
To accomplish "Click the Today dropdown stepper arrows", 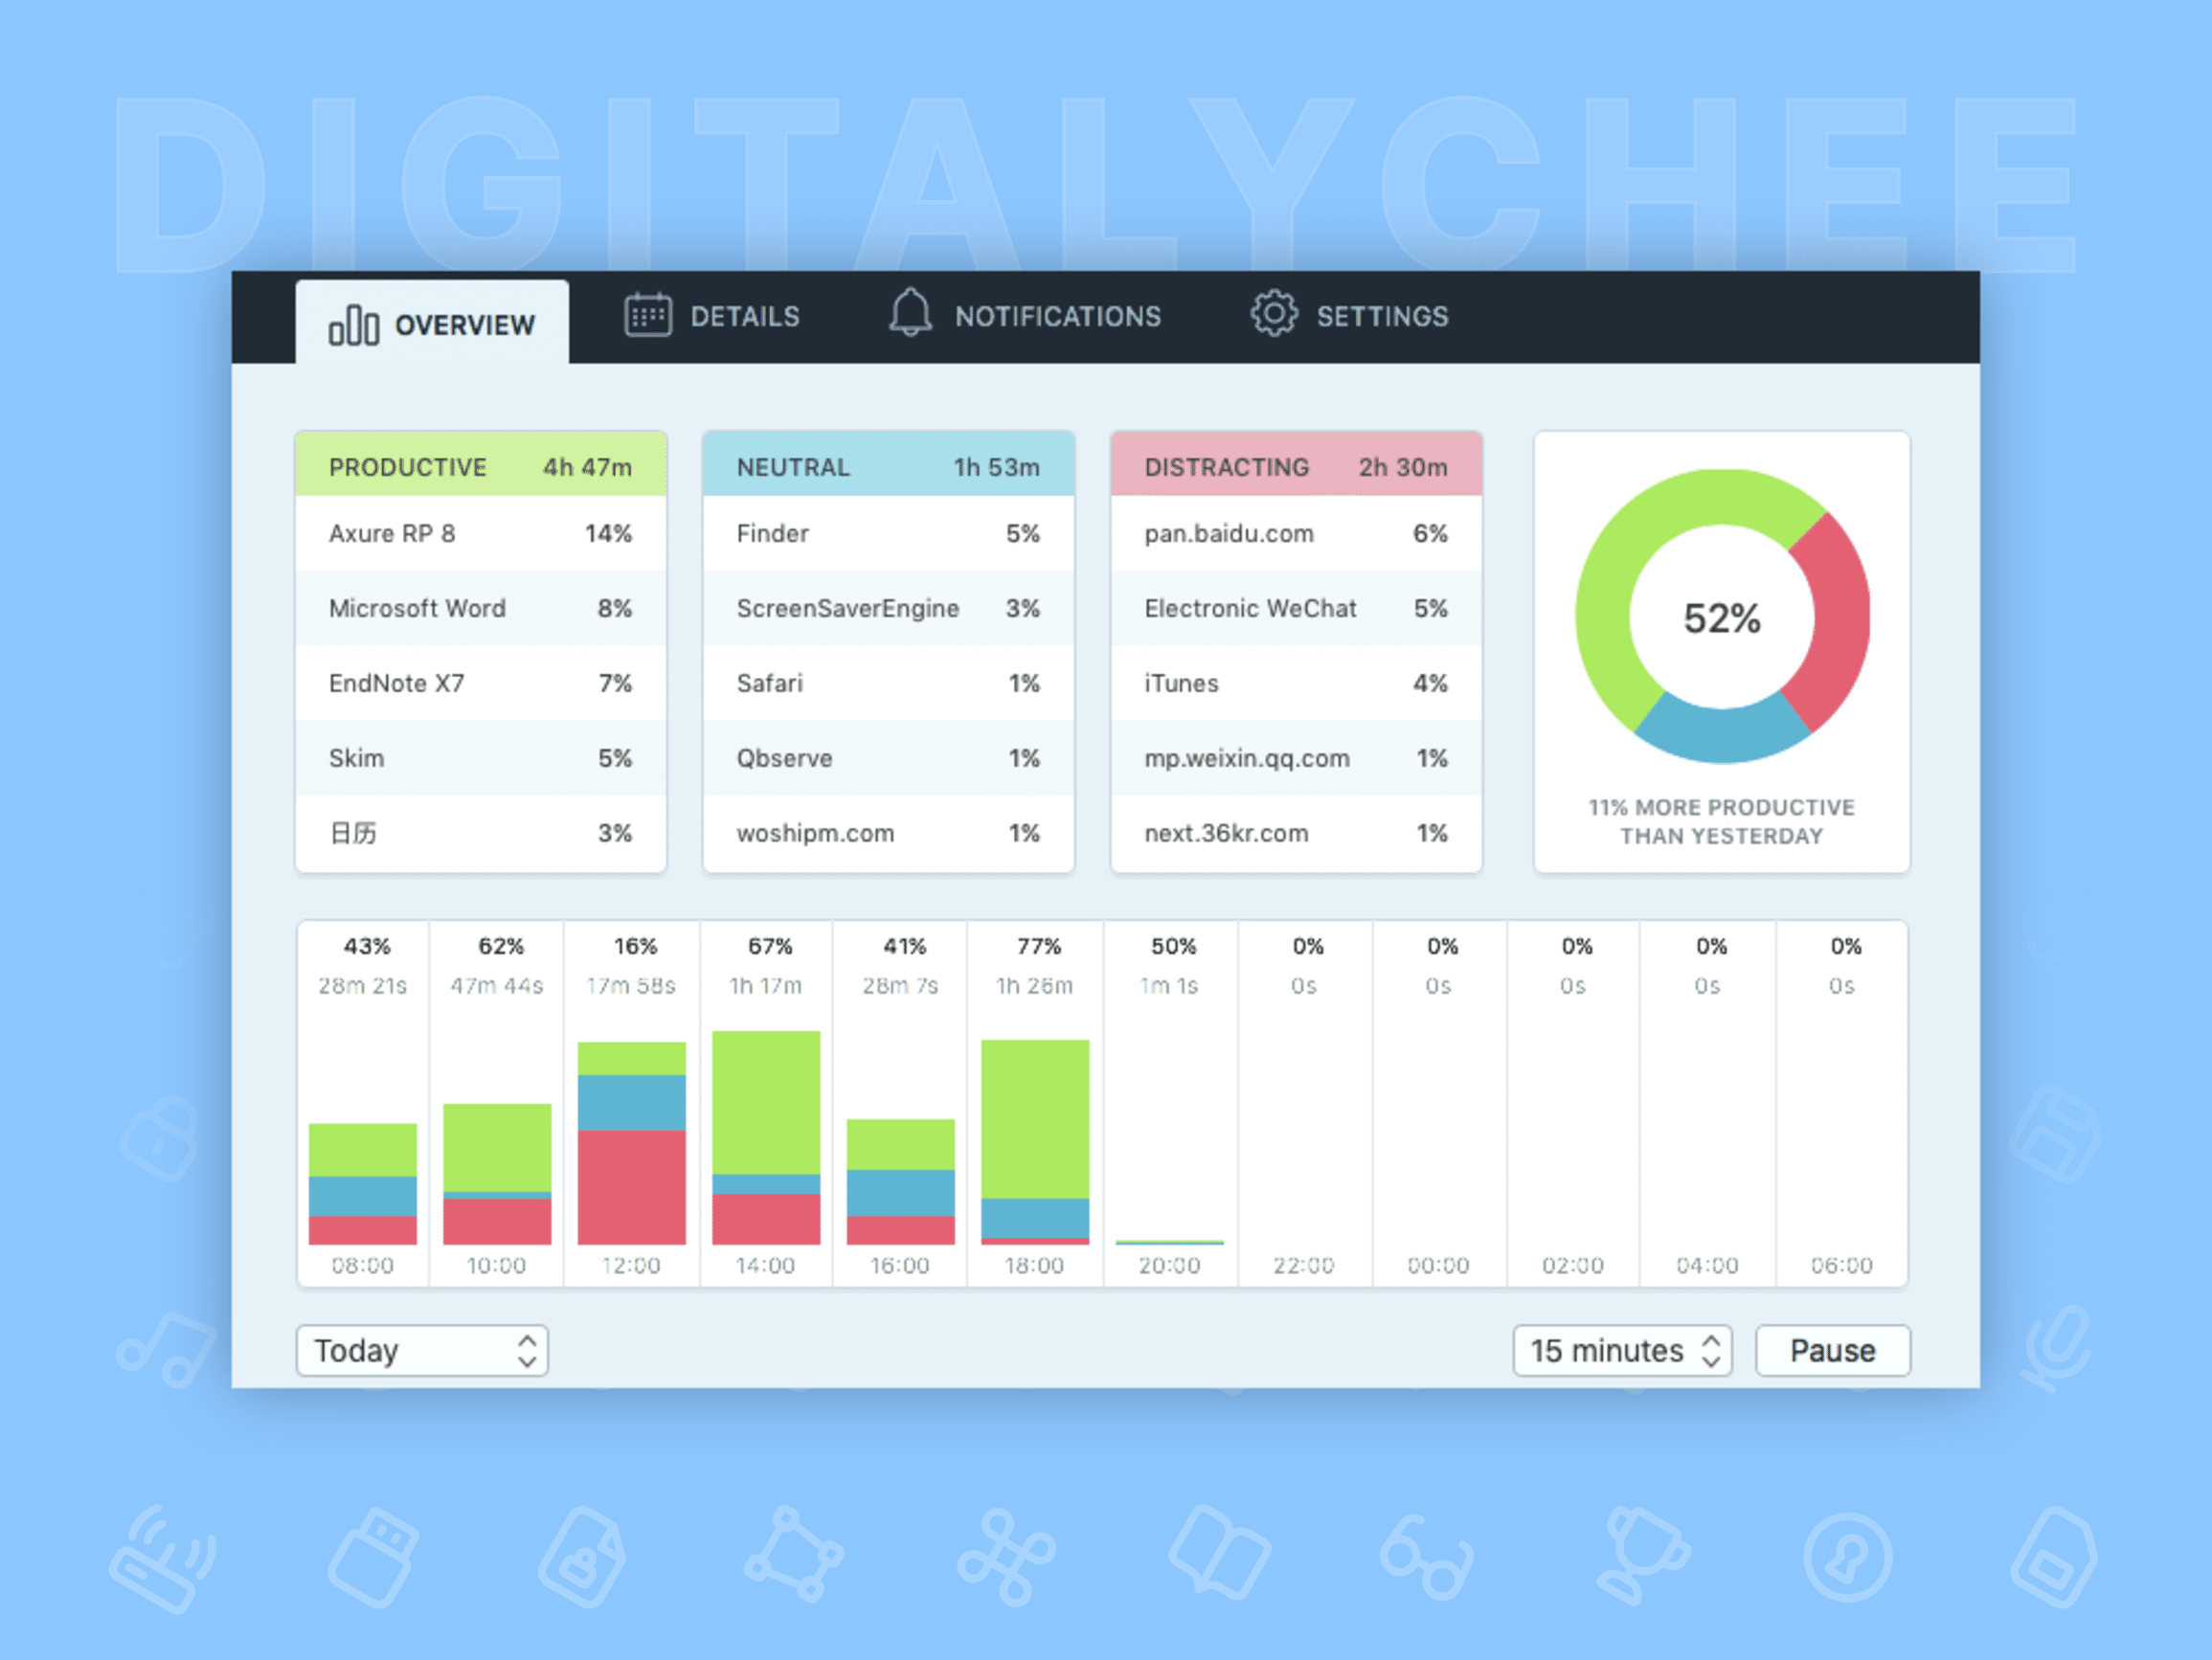I will click(527, 1351).
